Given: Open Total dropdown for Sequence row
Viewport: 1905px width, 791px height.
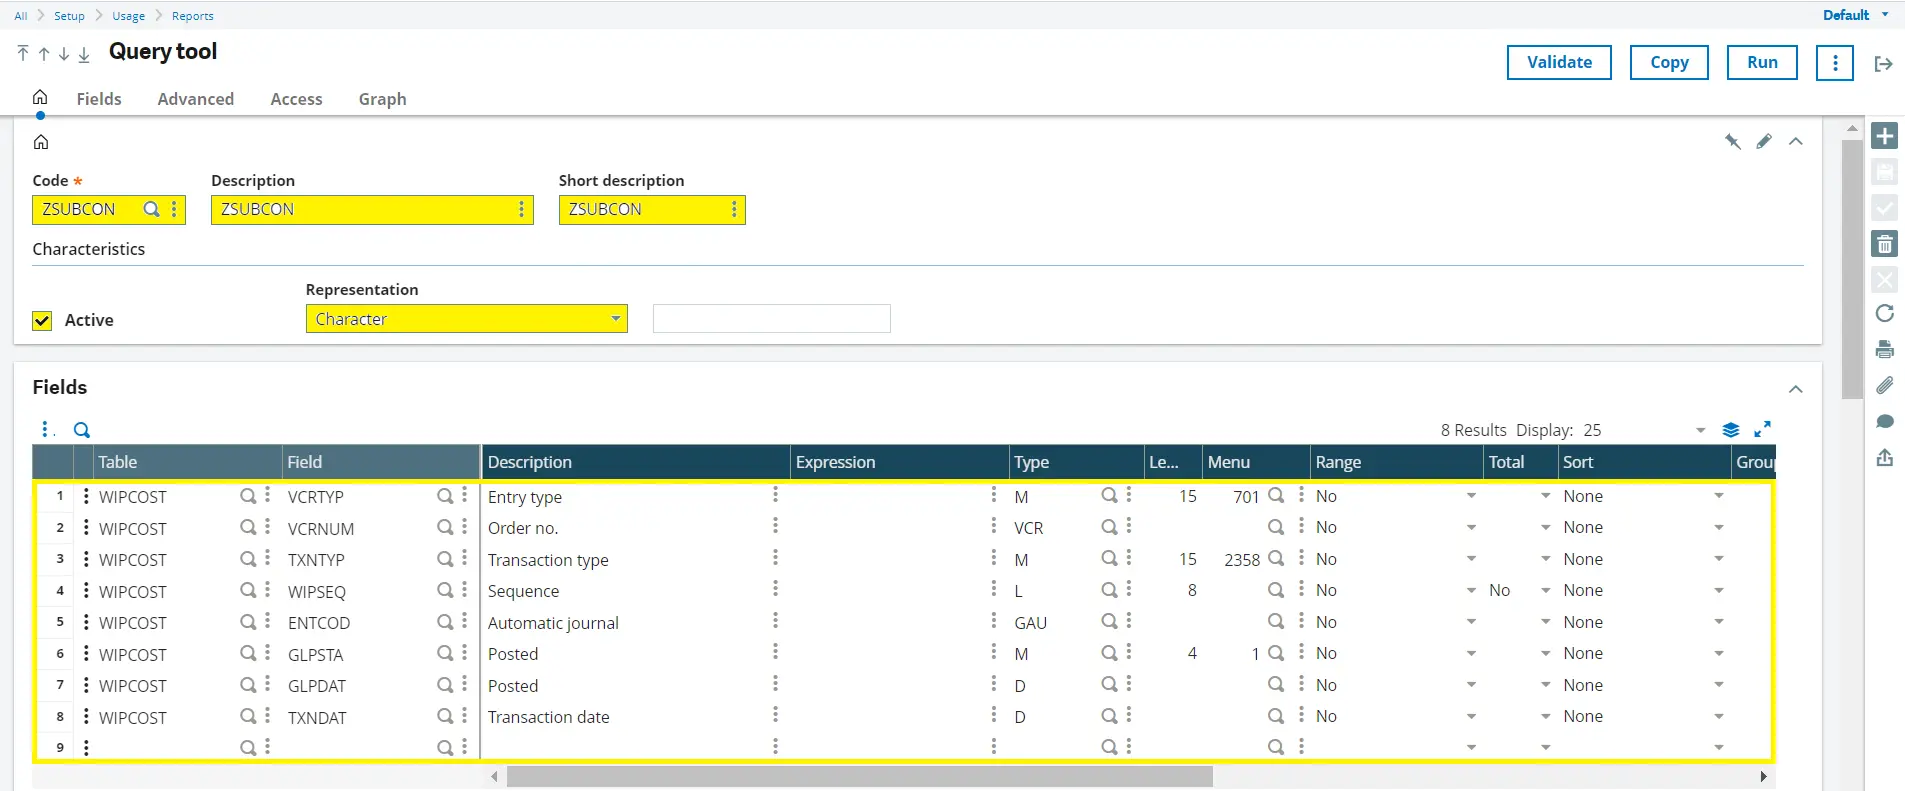Looking at the screenshot, I should click(x=1545, y=590).
